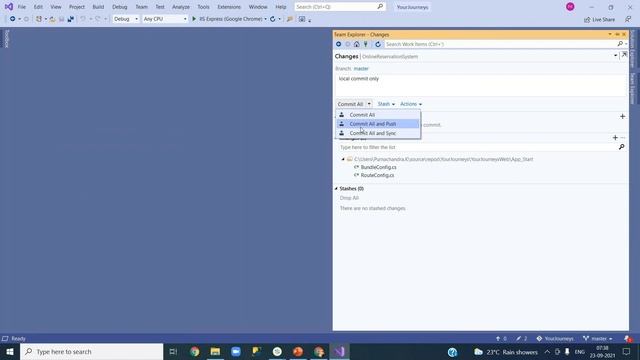Screen dimensions: 640x360
Task: Collapse the Stashes section
Action: tap(336, 189)
